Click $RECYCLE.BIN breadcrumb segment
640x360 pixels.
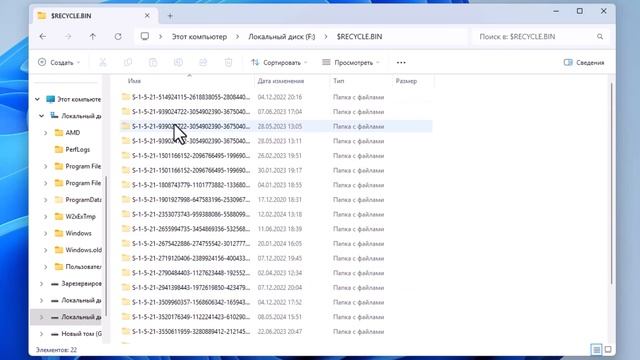click(x=360, y=37)
